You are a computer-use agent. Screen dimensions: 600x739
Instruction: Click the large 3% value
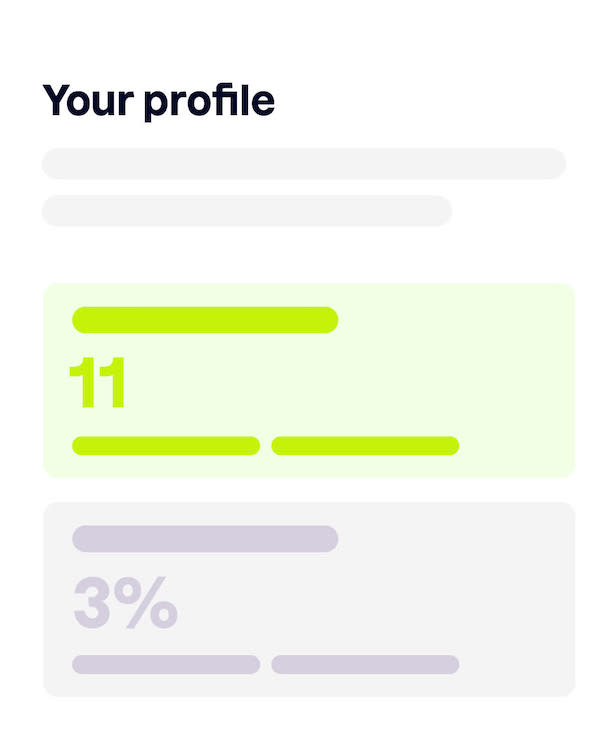(x=125, y=602)
